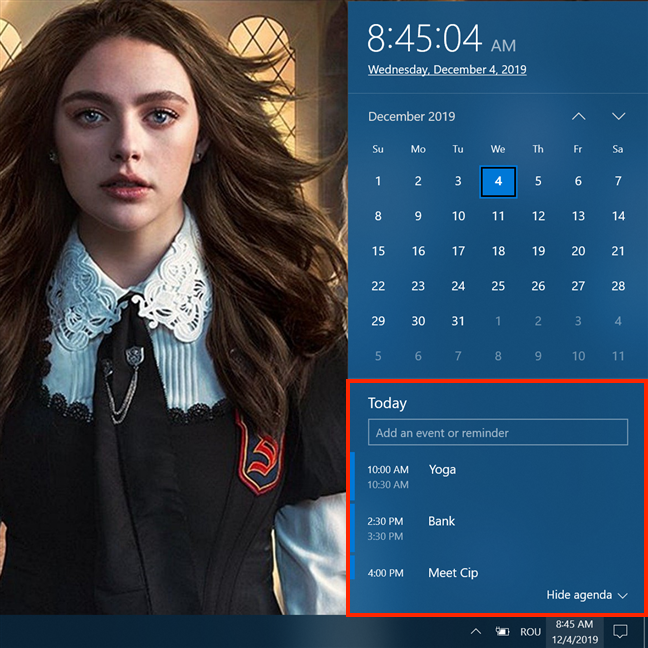Image resolution: width=648 pixels, height=648 pixels.
Task: Select December 20 in the calendar
Action: tap(578, 251)
